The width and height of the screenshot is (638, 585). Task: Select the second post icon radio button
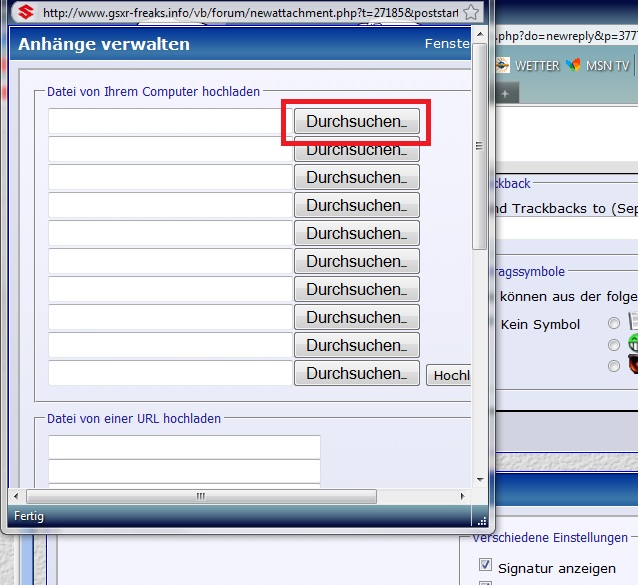614,344
